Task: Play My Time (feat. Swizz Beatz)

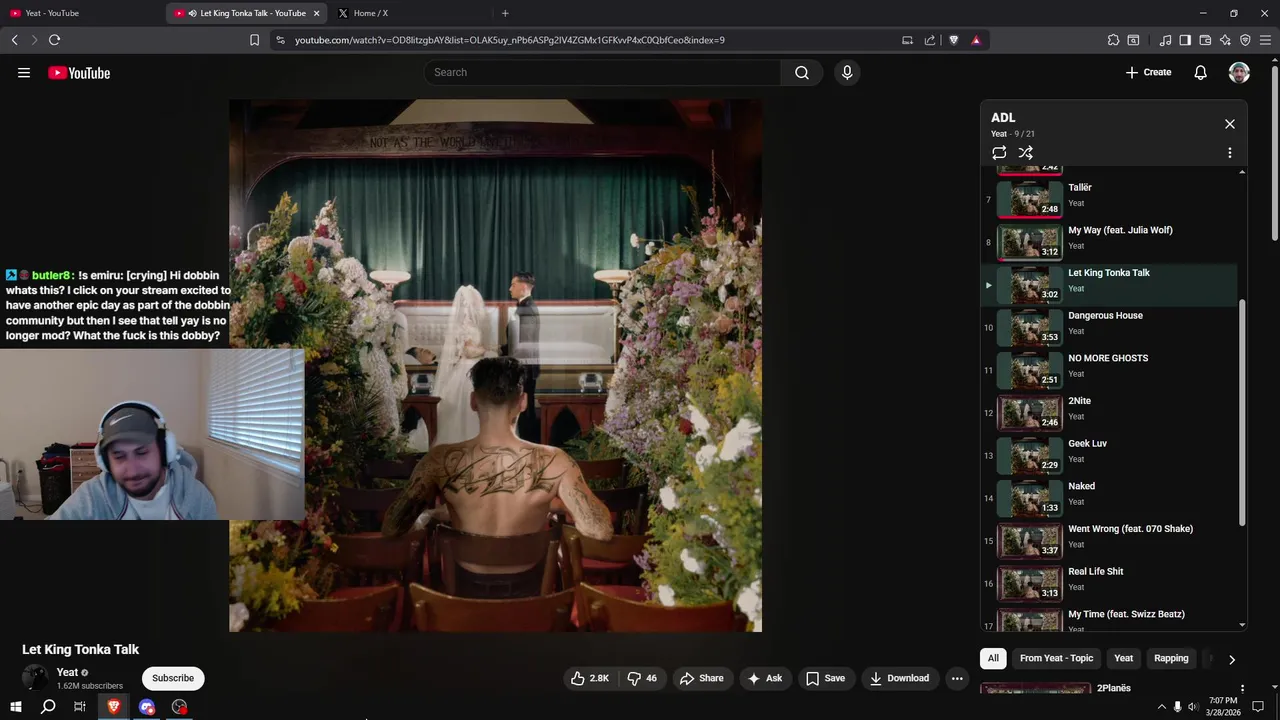Action: tap(1110, 618)
